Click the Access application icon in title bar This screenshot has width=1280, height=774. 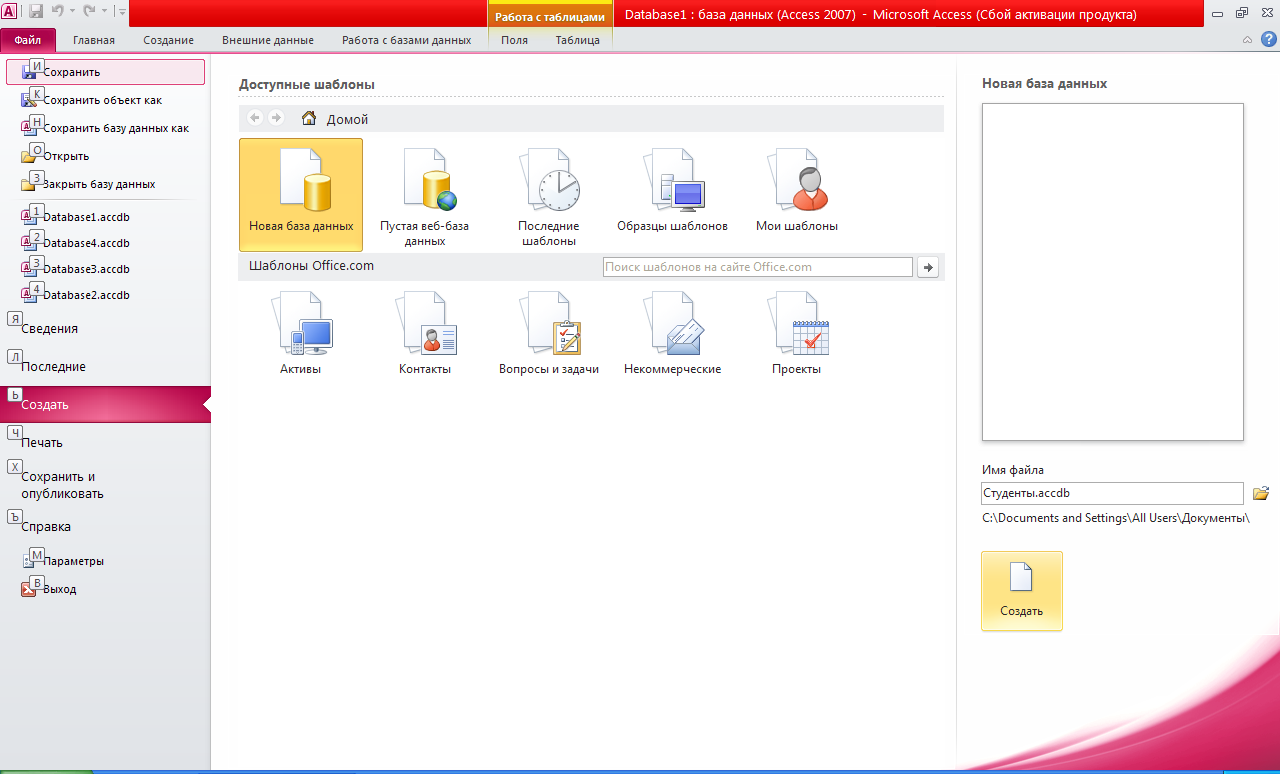[x=11, y=12]
